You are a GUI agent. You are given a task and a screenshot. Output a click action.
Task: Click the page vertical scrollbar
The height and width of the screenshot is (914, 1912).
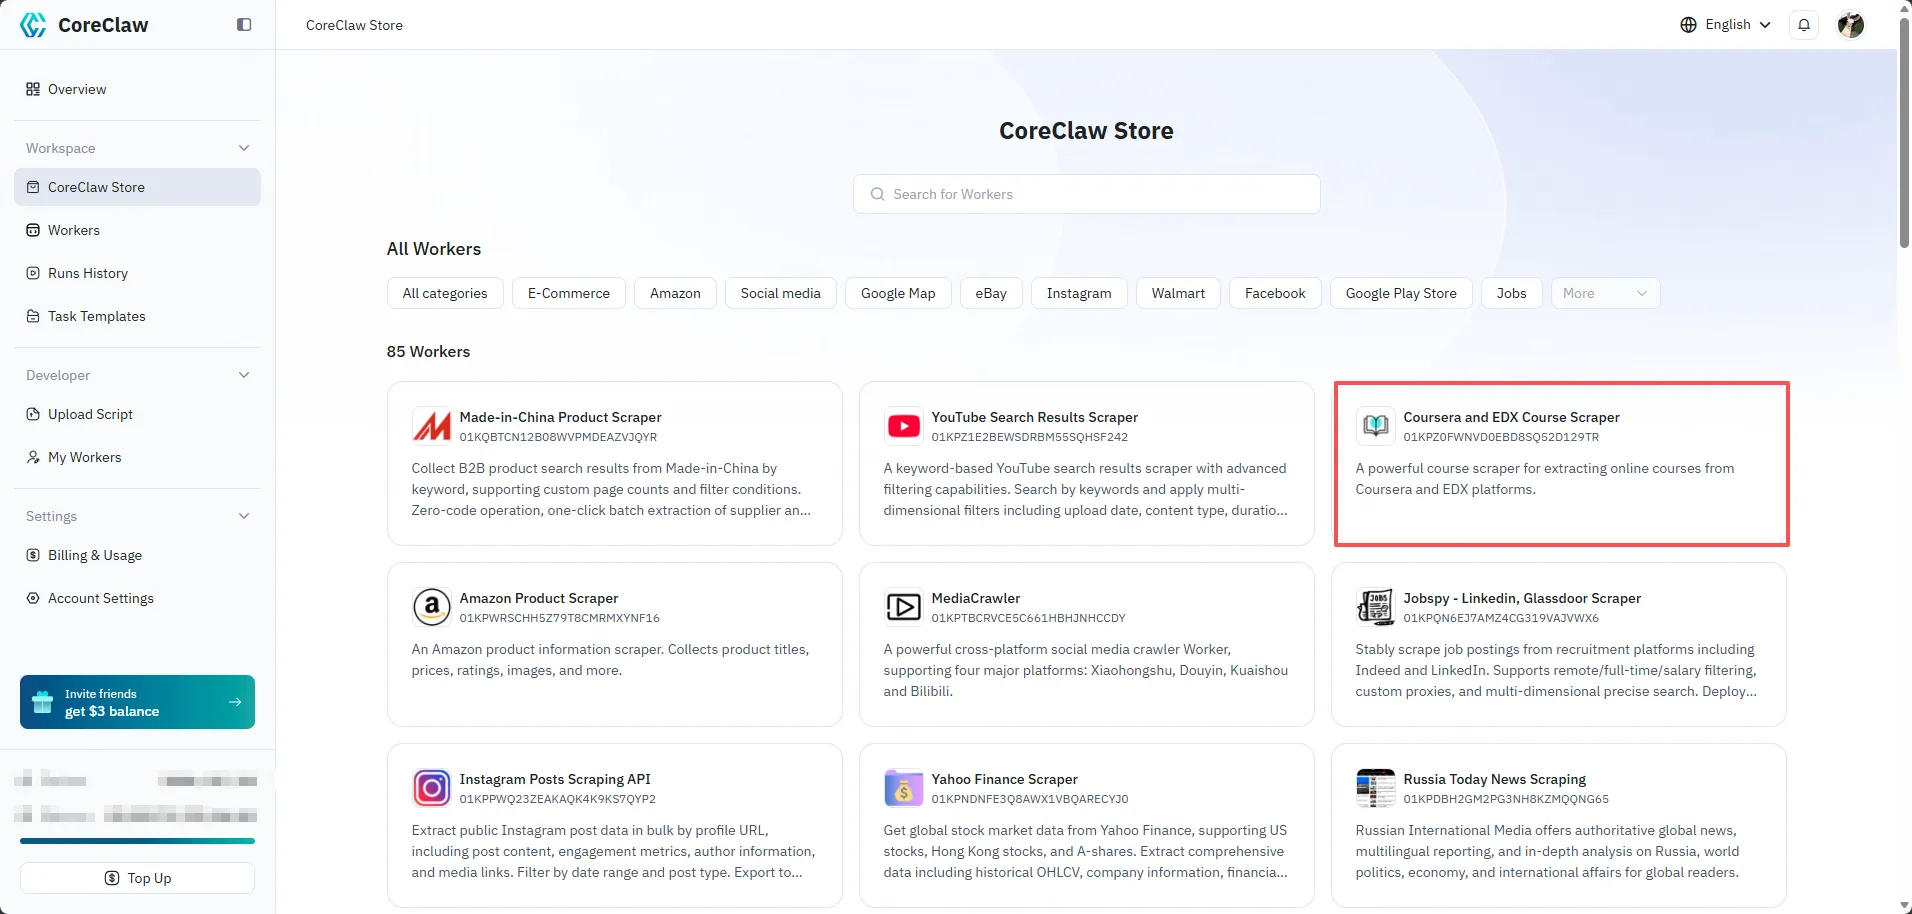pyautogui.click(x=1904, y=134)
